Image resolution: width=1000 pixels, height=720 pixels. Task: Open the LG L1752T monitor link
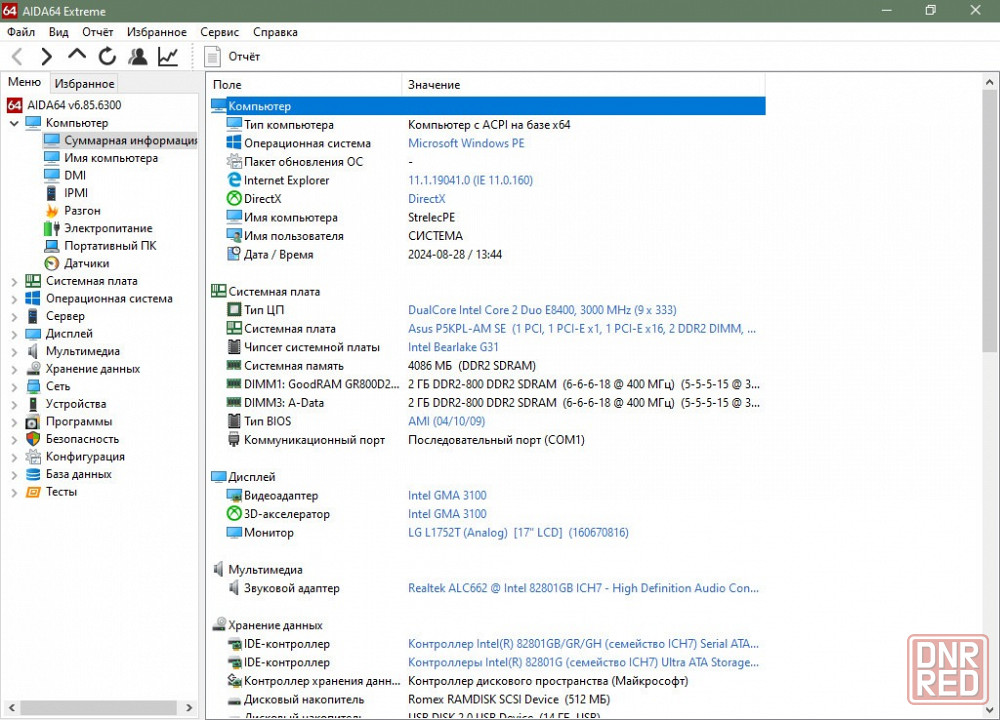click(x=518, y=533)
